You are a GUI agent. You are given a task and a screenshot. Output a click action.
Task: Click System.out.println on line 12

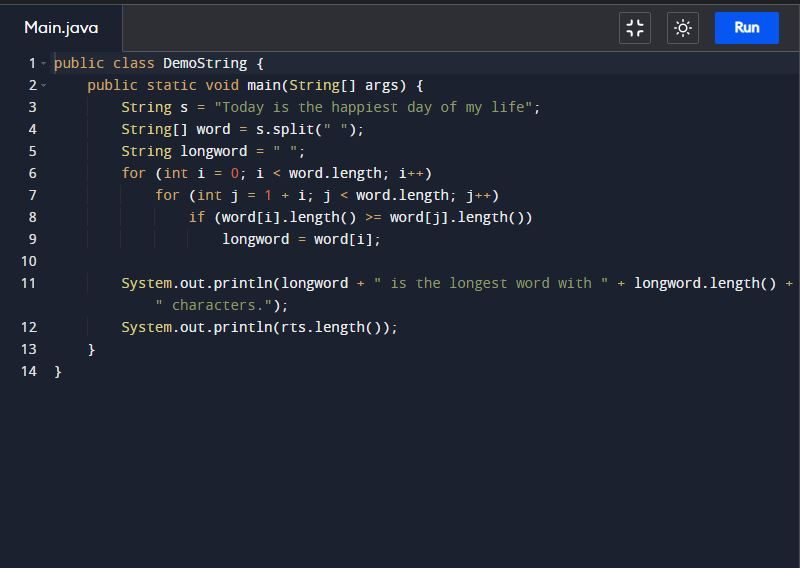tap(197, 327)
